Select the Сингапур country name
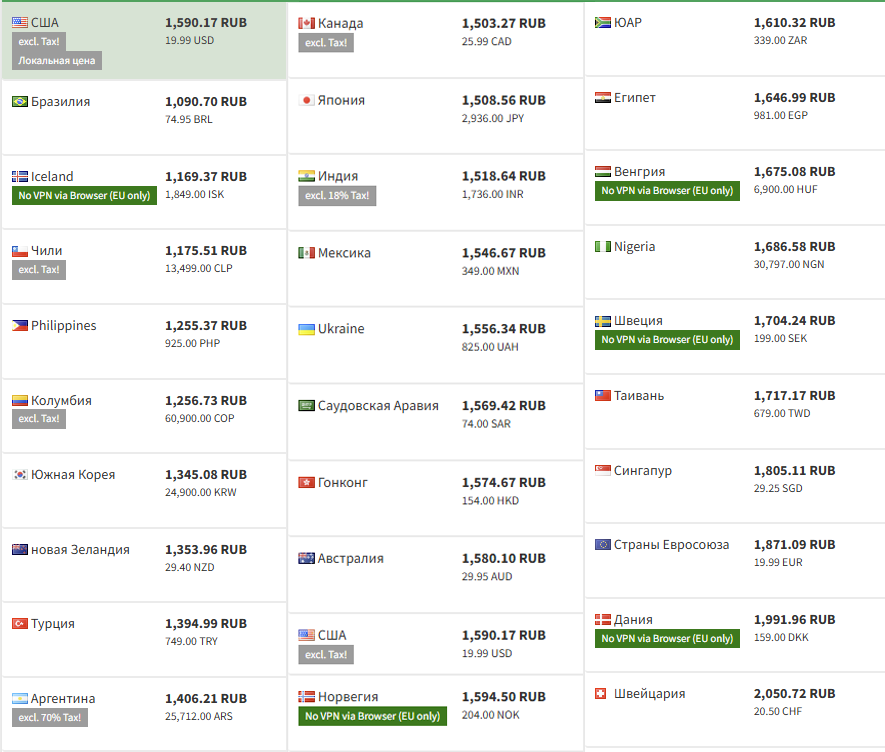Image resolution: width=885 pixels, height=752 pixels. (643, 470)
